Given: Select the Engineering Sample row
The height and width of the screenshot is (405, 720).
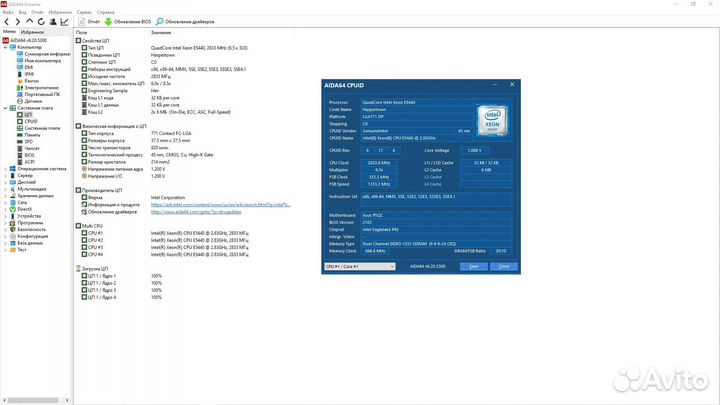Looking at the screenshot, I should 120,91.
